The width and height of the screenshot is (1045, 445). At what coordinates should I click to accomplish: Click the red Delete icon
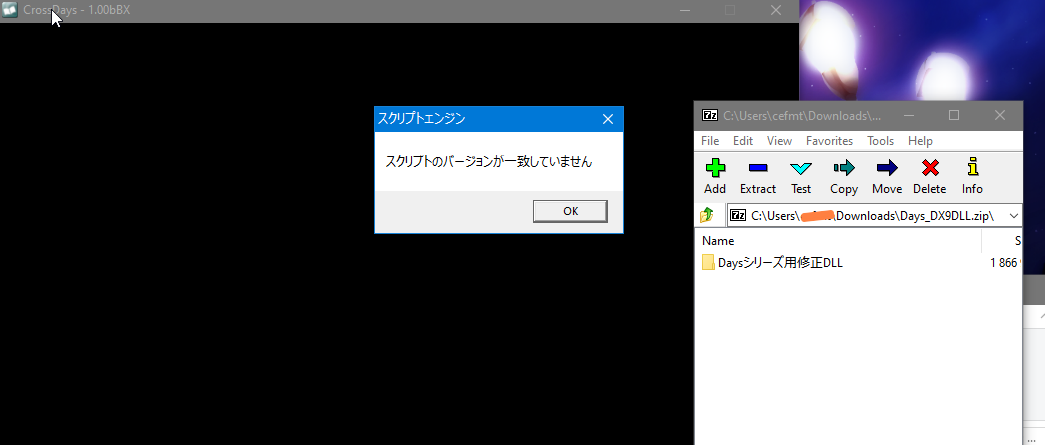pos(929,175)
